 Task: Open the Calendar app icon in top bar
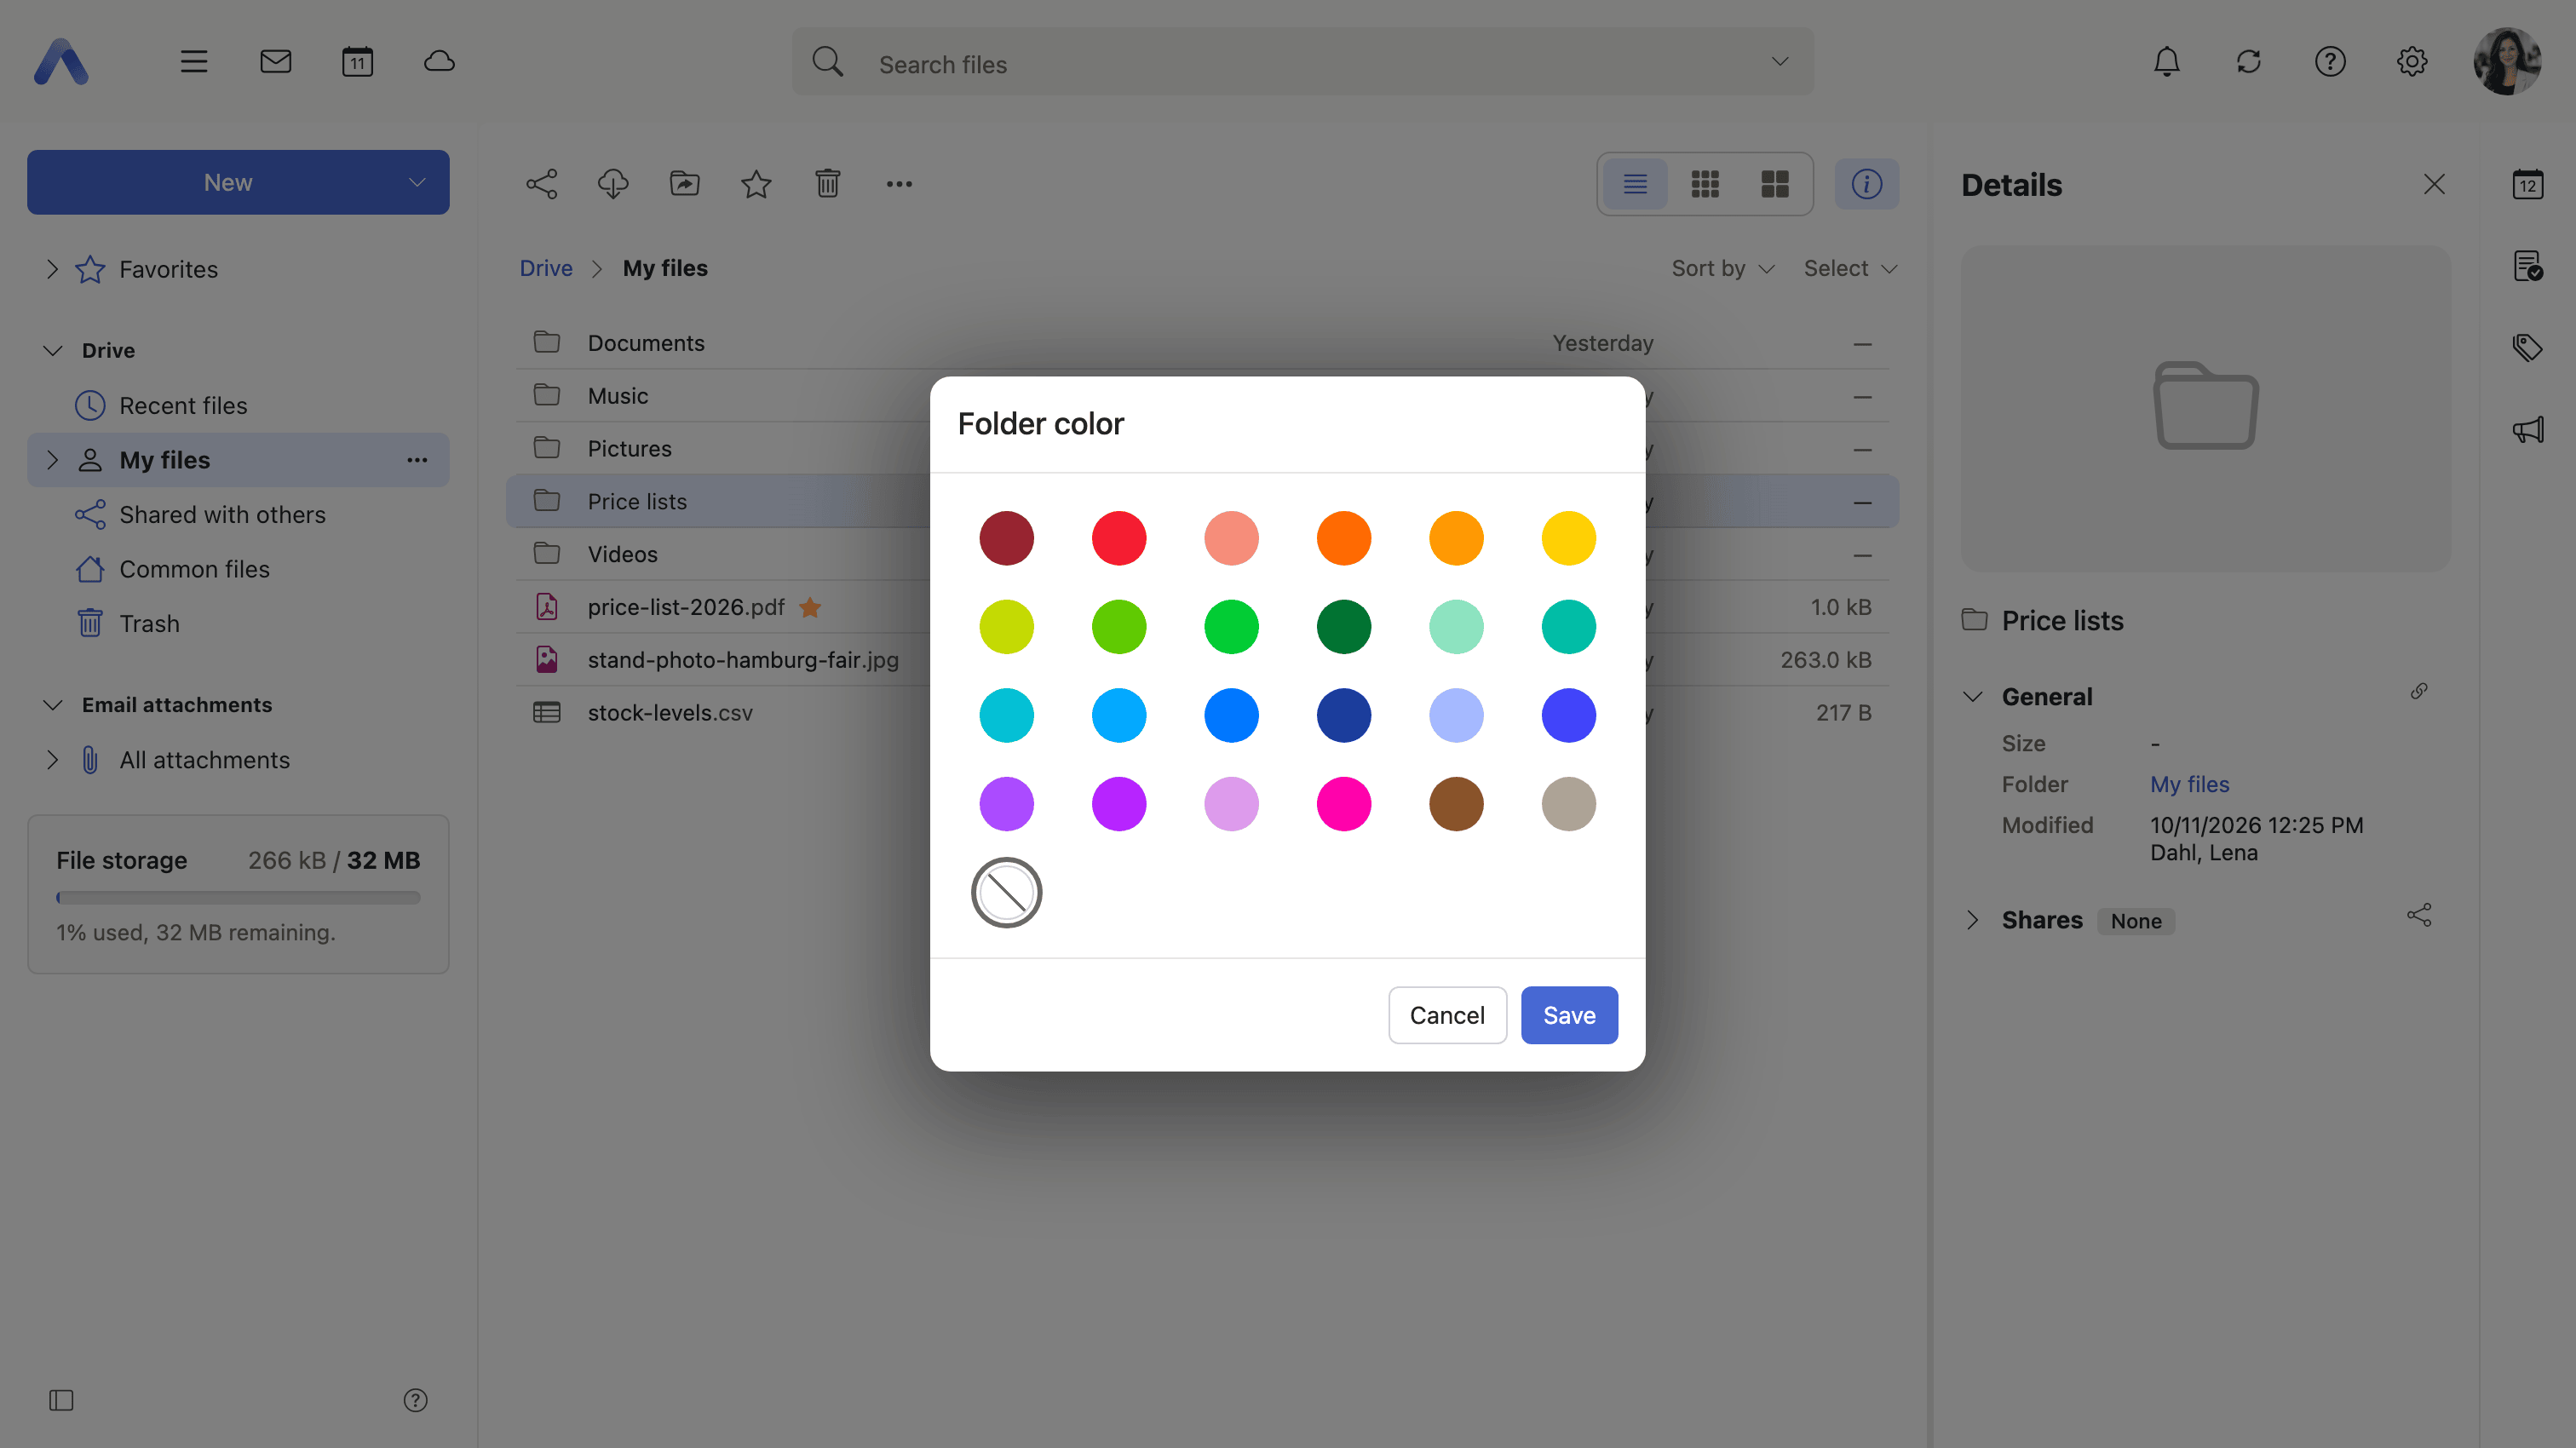click(357, 62)
